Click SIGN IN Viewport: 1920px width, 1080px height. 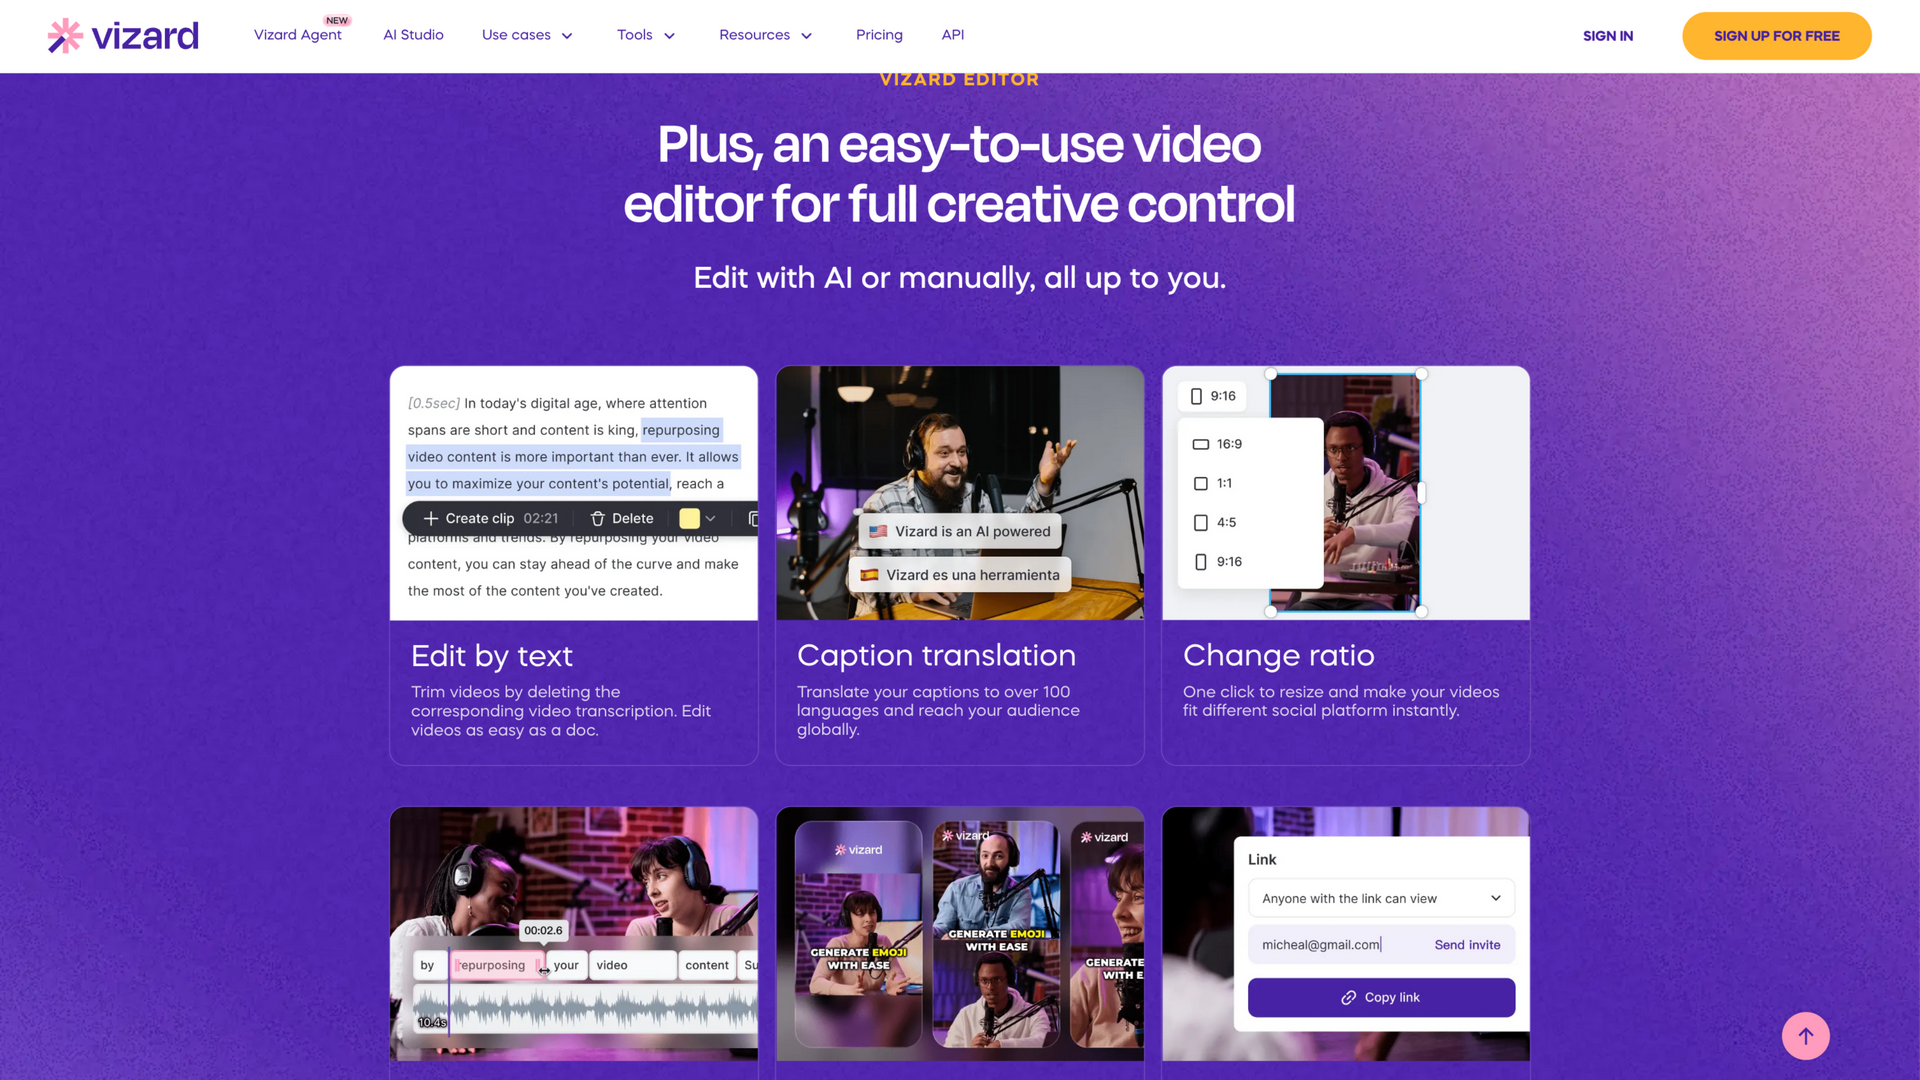pos(1607,36)
